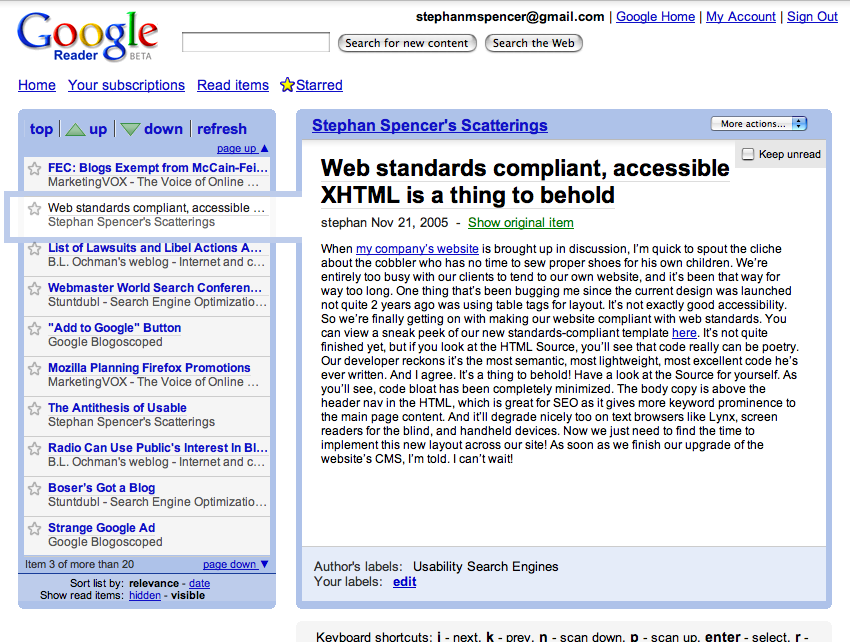Screen dimensions: 850x642
Task: Open the My Account link
Action: [x=740, y=17]
